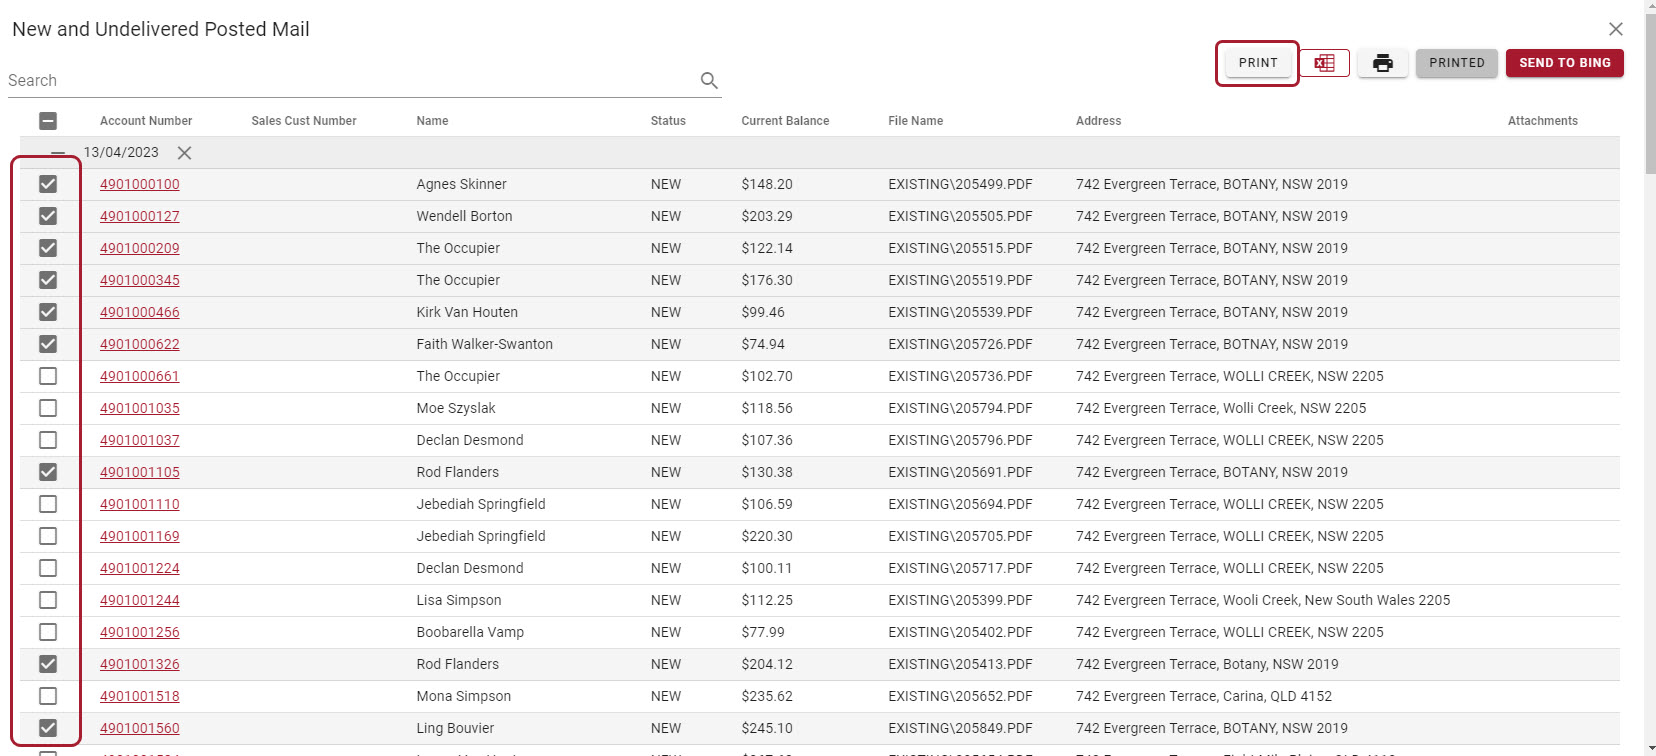Tick the checkbox for Mona Simpson

coord(48,696)
